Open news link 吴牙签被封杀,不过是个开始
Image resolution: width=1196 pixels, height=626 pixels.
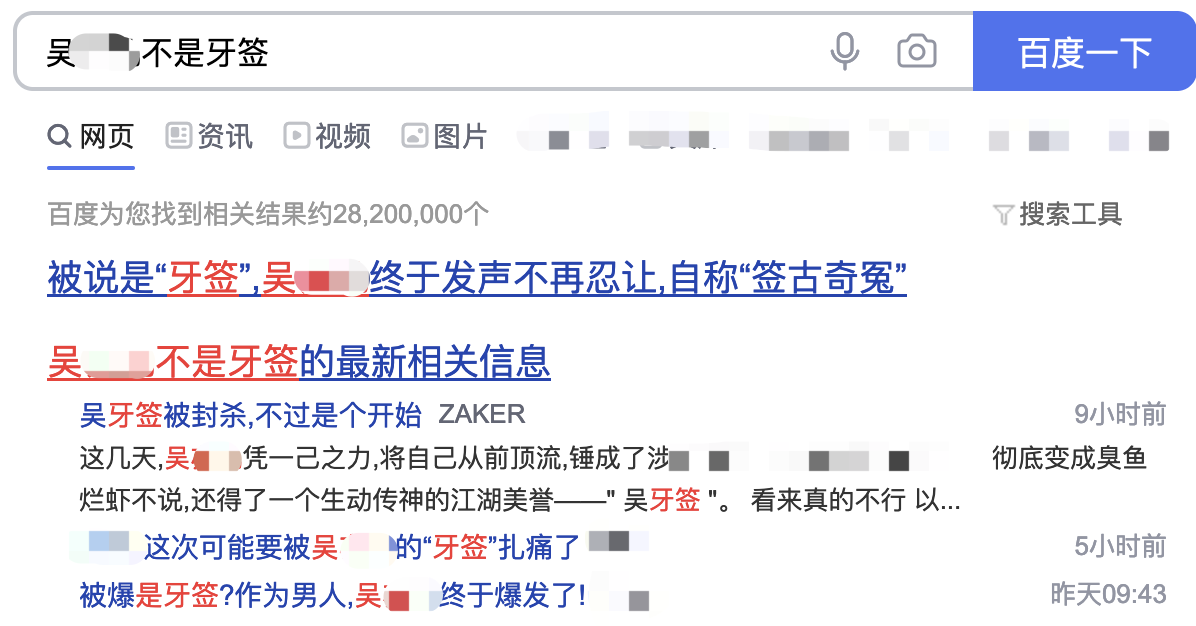[250, 415]
